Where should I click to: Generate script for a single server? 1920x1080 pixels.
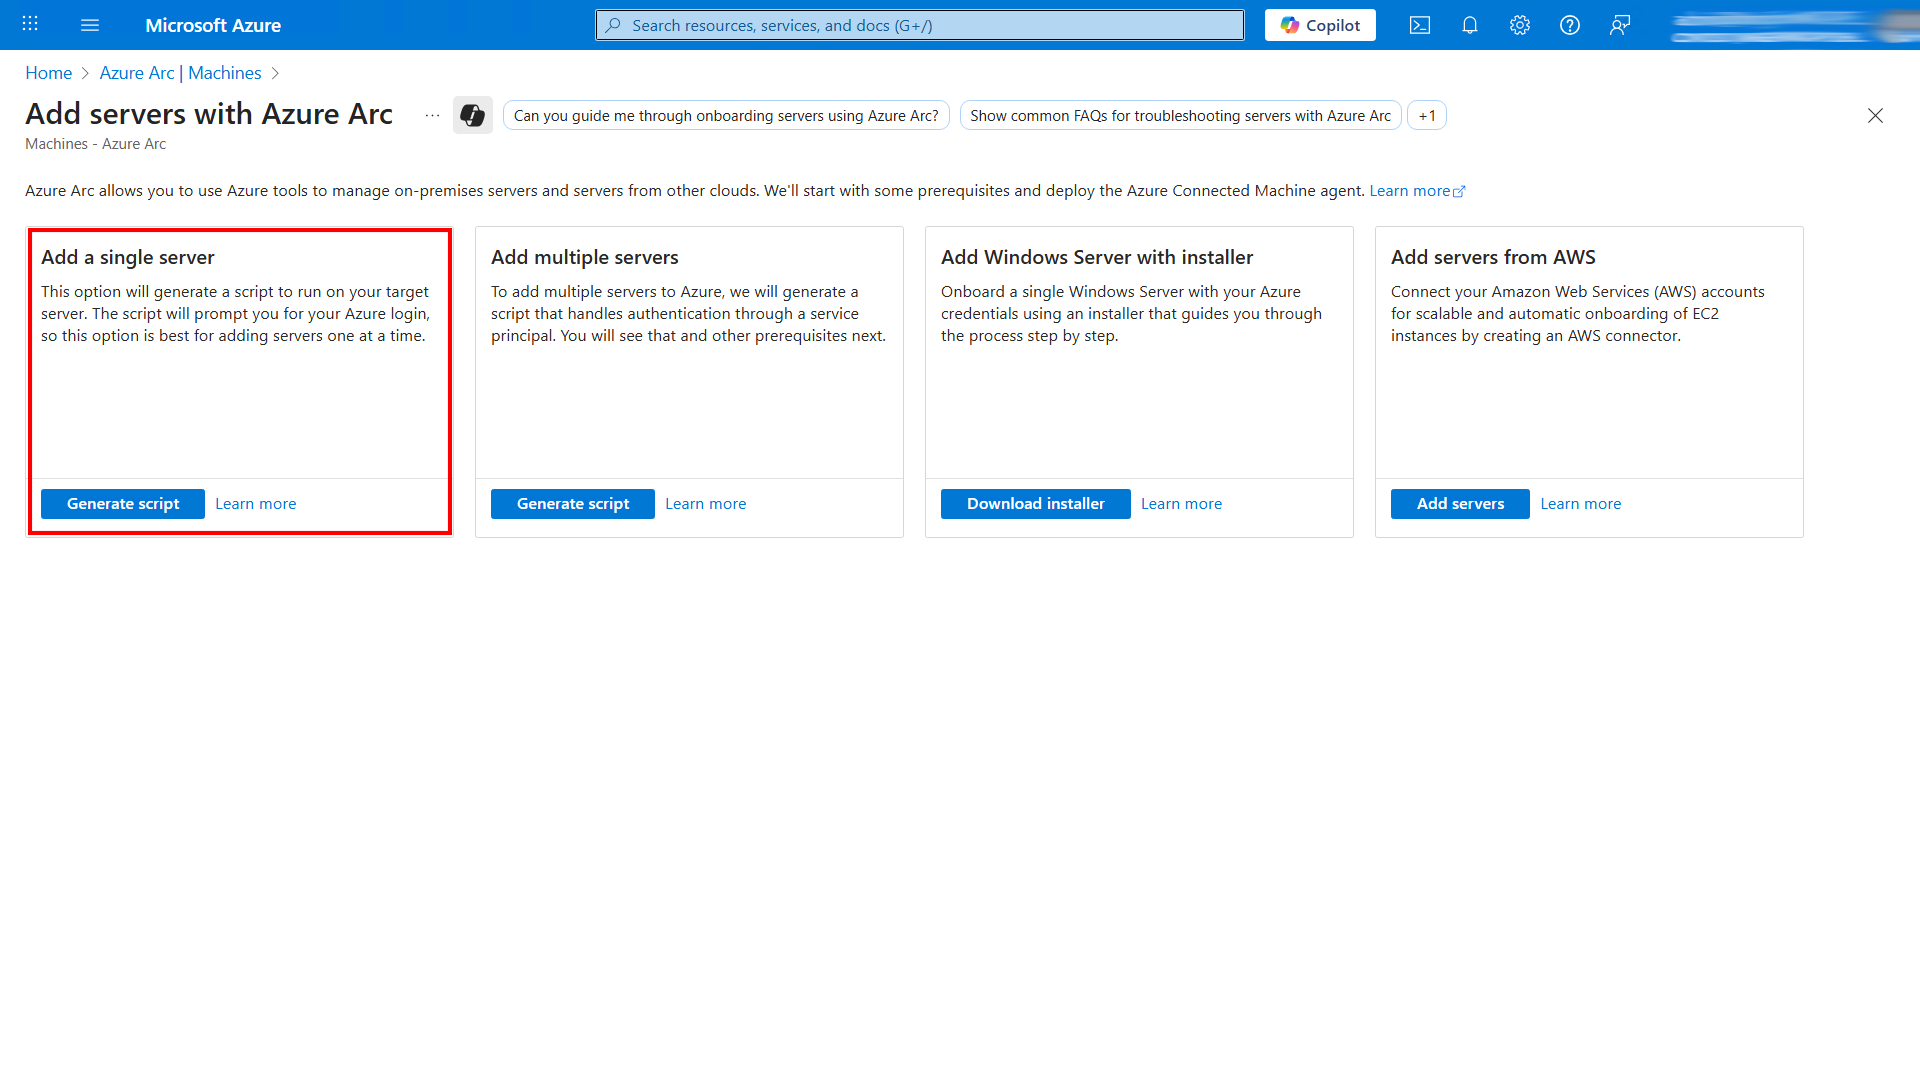pyautogui.click(x=122, y=503)
